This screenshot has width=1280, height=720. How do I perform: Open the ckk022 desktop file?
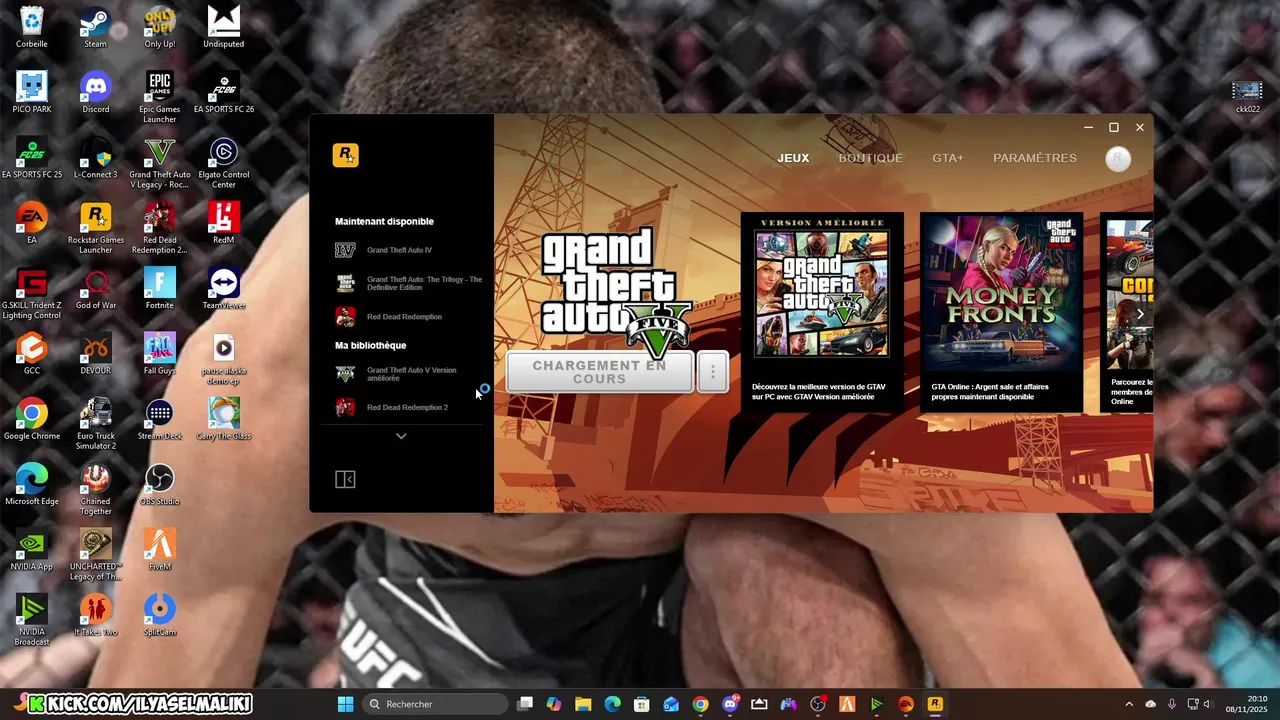point(1247,96)
